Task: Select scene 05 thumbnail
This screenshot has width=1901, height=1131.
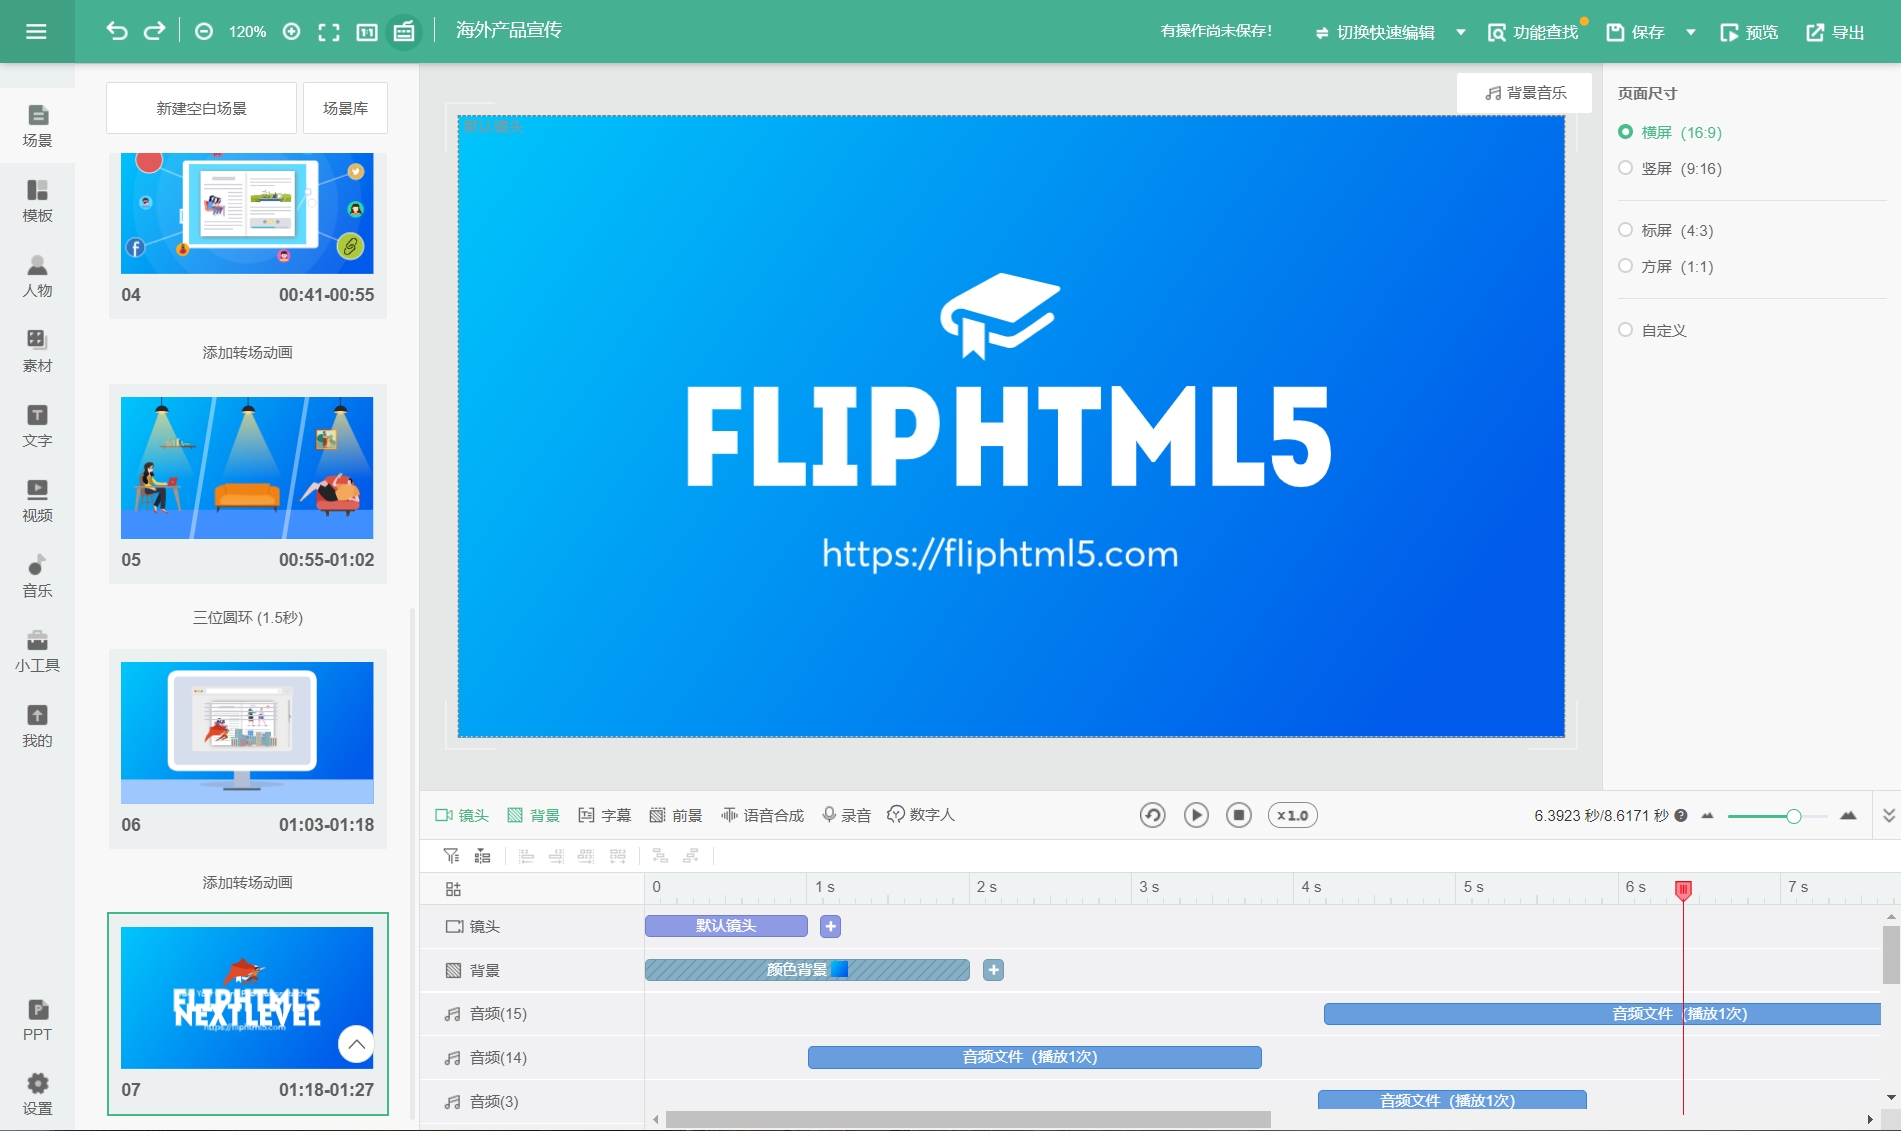Action: tap(247, 468)
